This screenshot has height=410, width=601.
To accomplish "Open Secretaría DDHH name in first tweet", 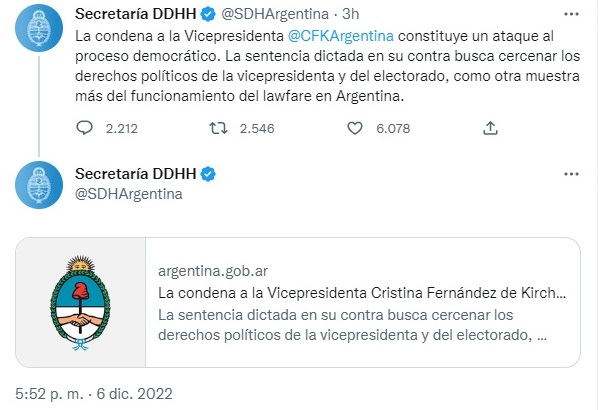I will coord(136,14).
